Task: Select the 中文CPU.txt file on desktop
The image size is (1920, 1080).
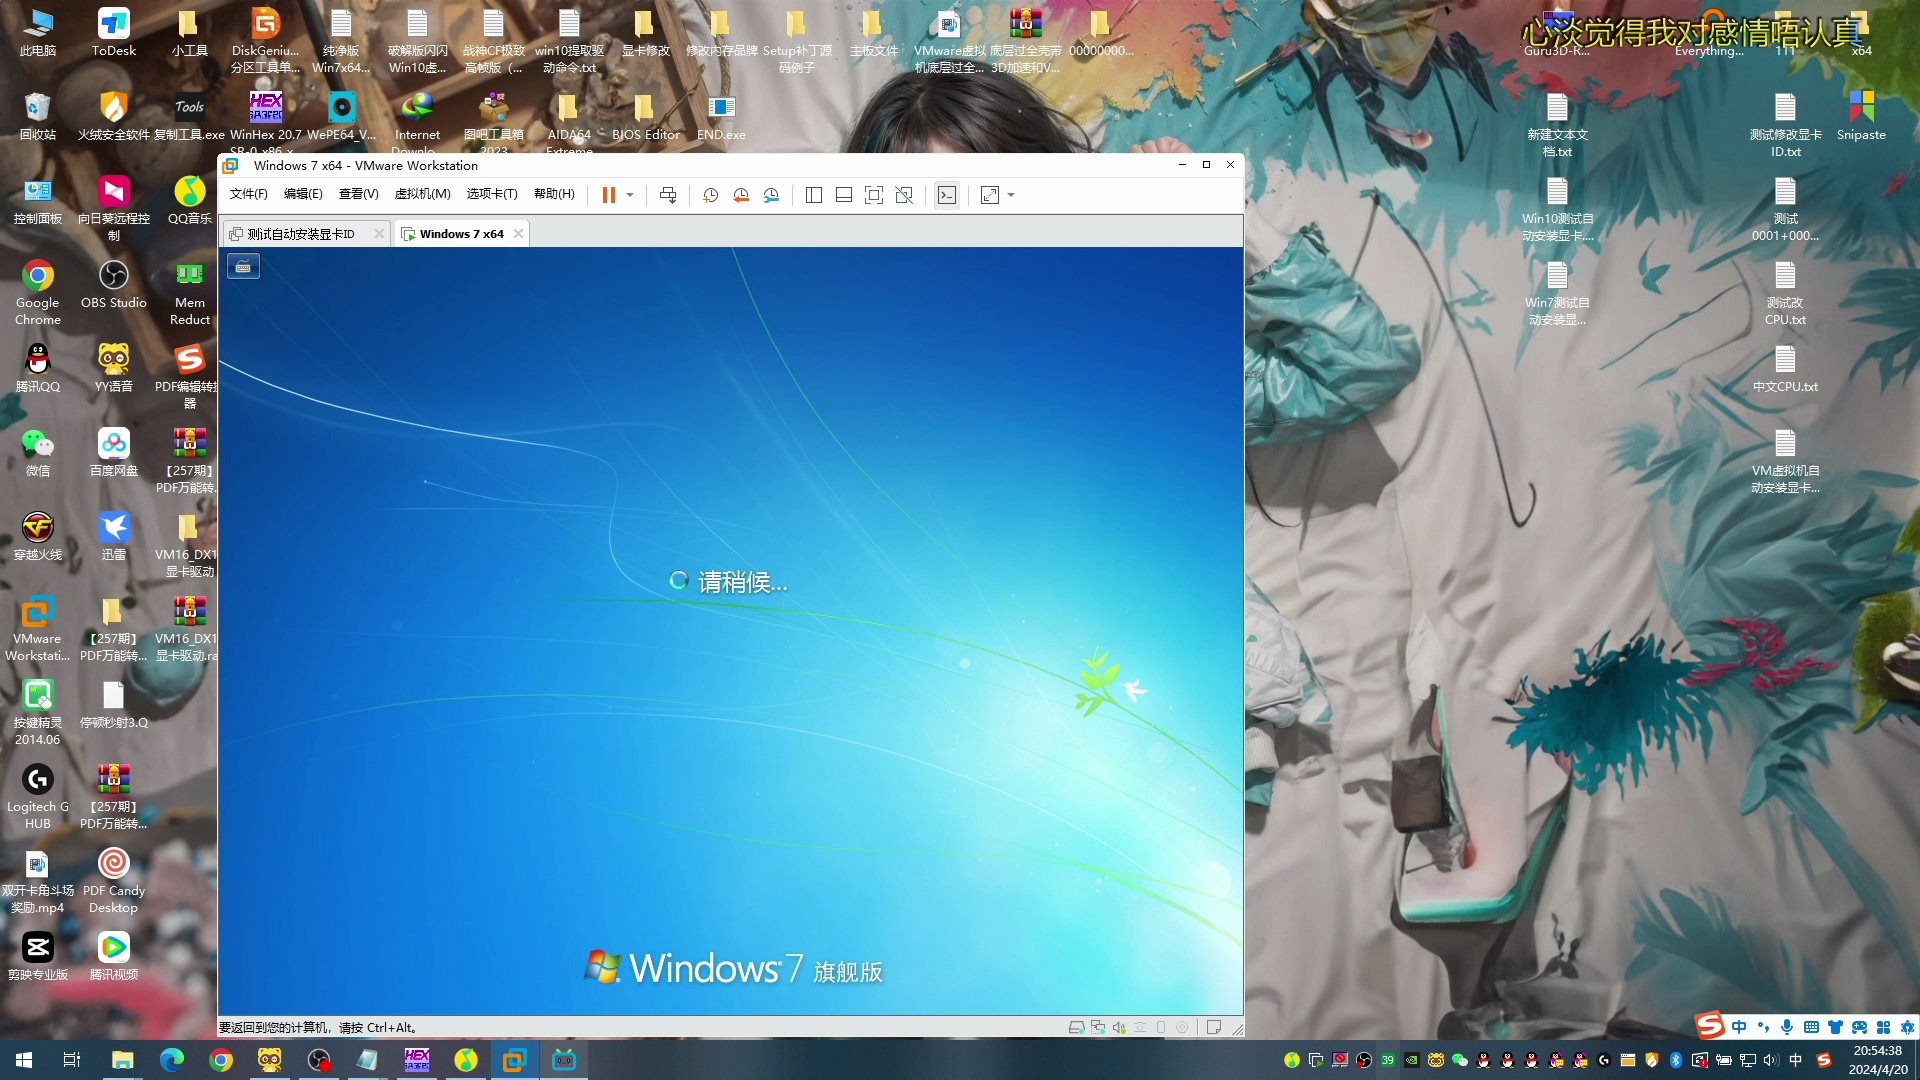Action: coord(1785,369)
